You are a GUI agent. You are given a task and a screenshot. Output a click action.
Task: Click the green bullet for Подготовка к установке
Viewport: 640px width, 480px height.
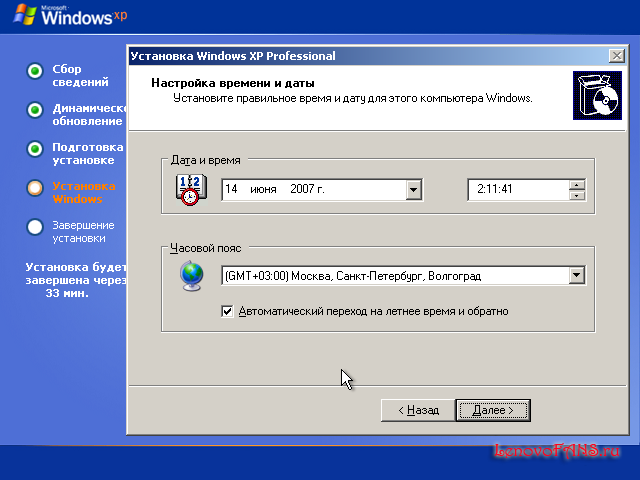[x=35, y=148]
